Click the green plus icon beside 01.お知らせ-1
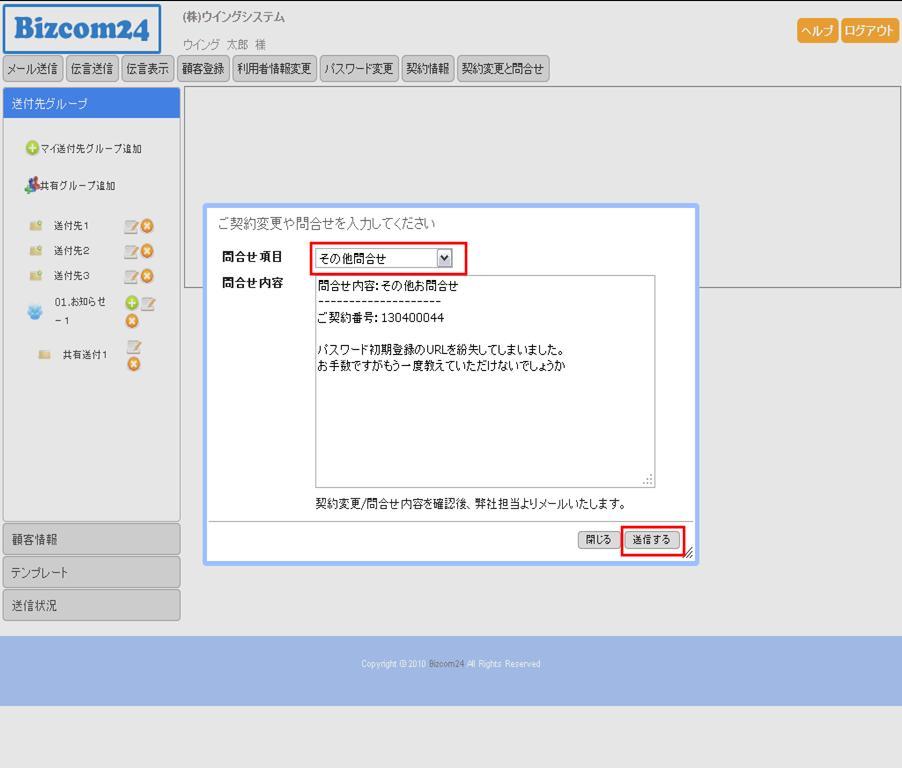Image resolution: width=902 pixels, height=768 pixels. click(x=131, y=303)
